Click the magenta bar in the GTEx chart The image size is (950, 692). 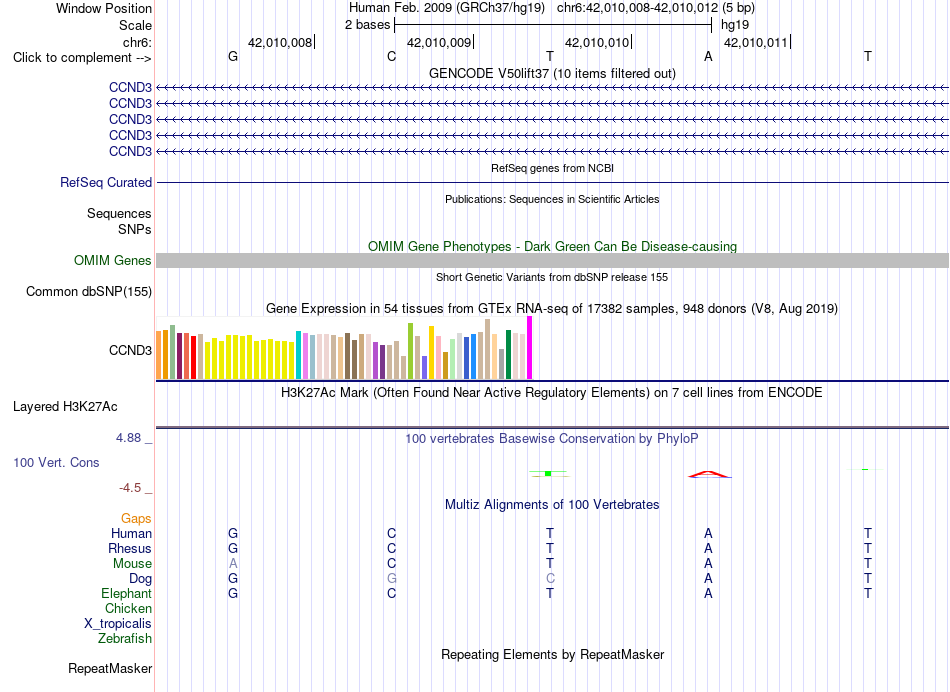tap(530, 348)
